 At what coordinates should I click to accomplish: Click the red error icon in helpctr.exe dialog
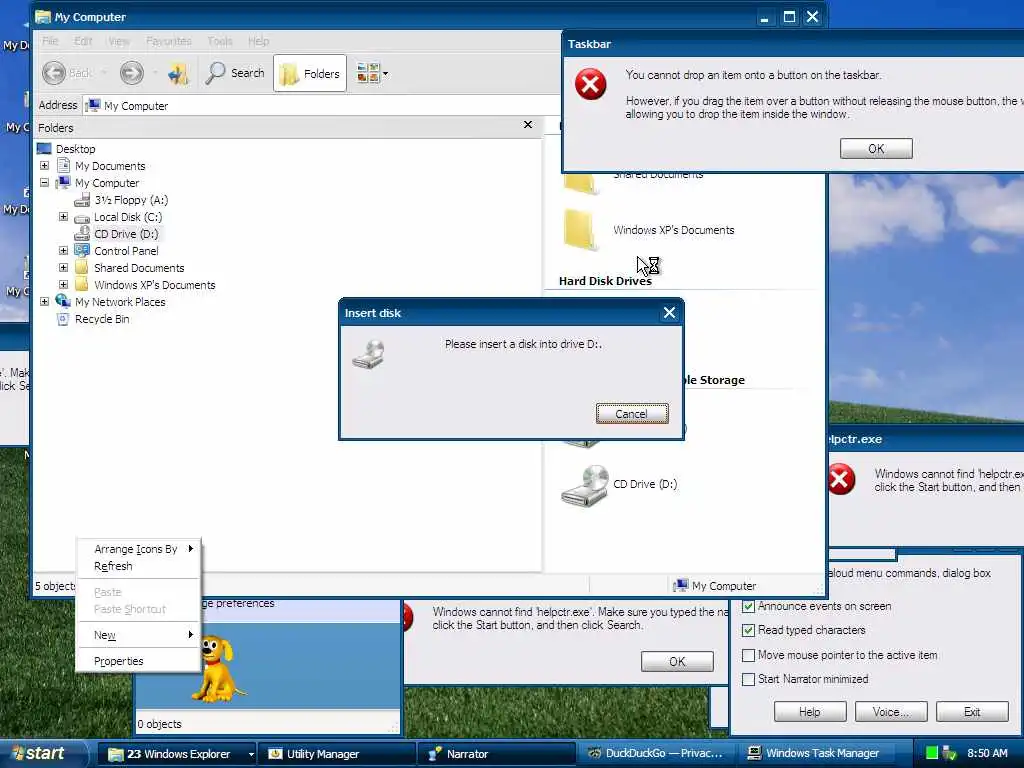tap(841, 479)
